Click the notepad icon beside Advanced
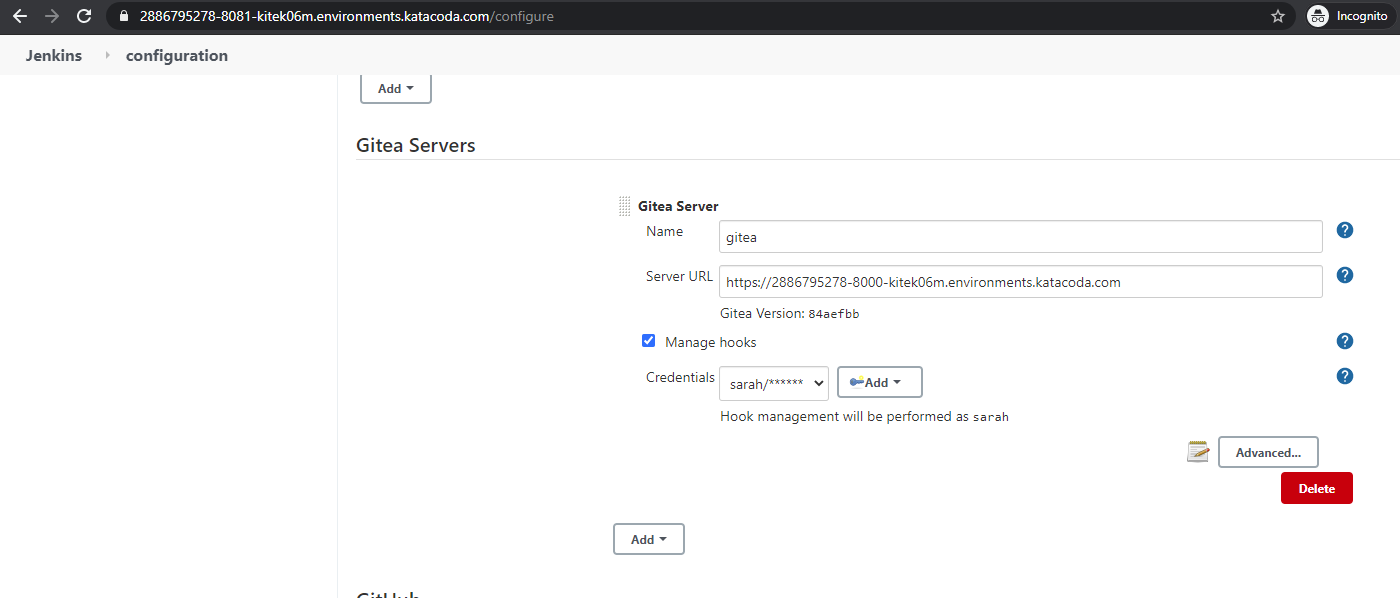 [x=1198, y=452]
